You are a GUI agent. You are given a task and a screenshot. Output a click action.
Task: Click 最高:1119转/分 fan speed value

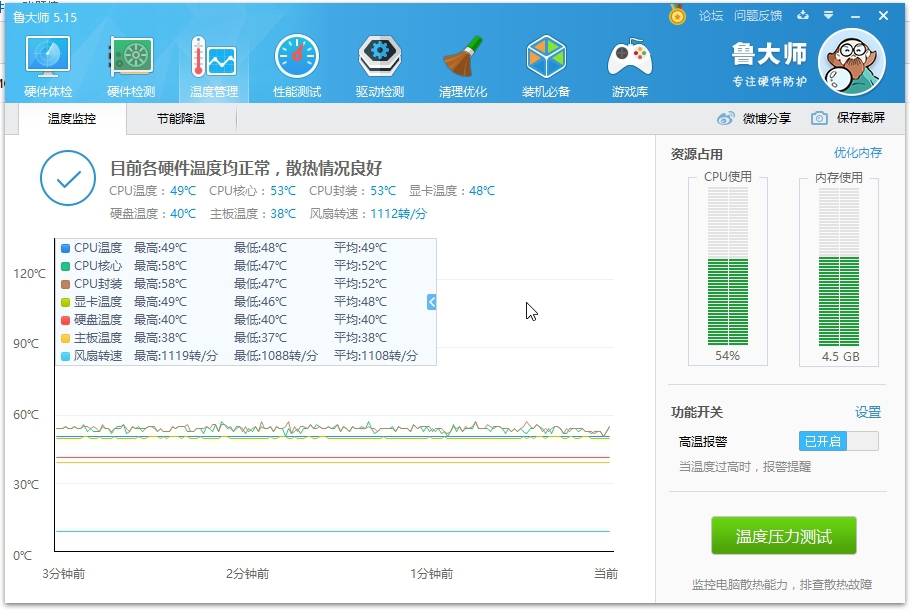[175, 356]
